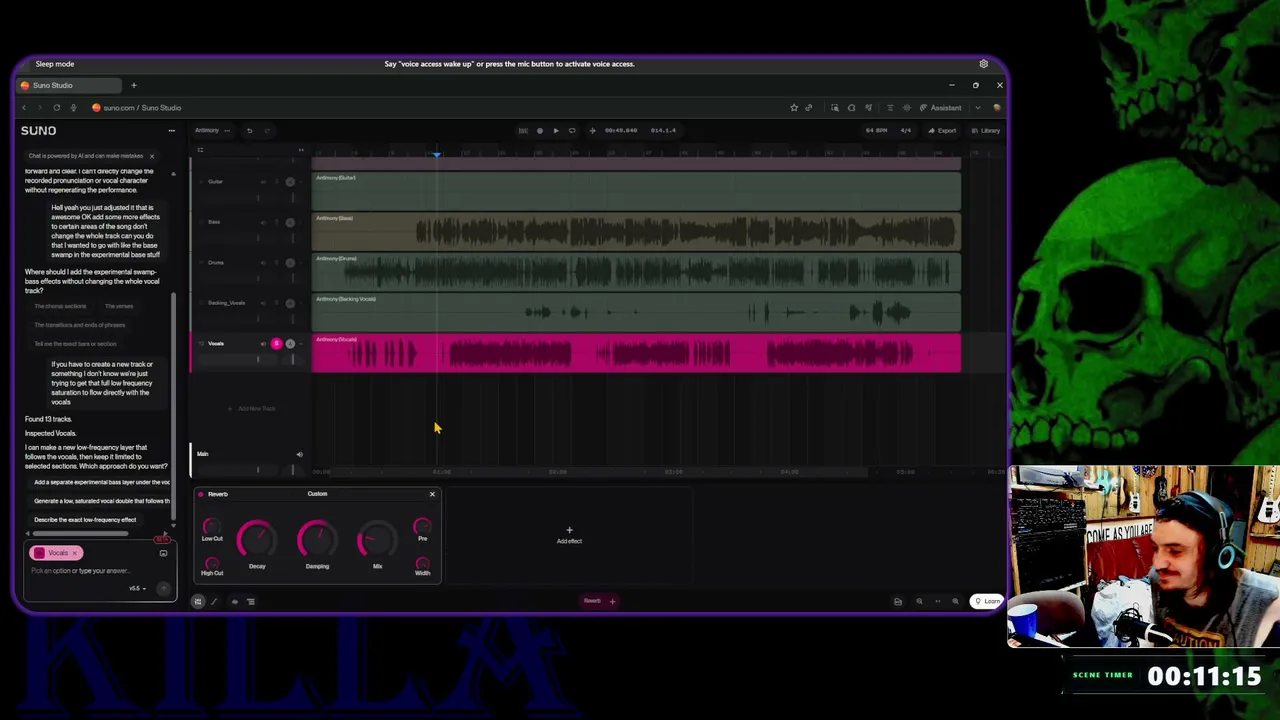This screenshot has width=1280, height=720.
Task: Click the blue playhead marker on timeline
Action: pyautogui.click(x=437, y=154)
